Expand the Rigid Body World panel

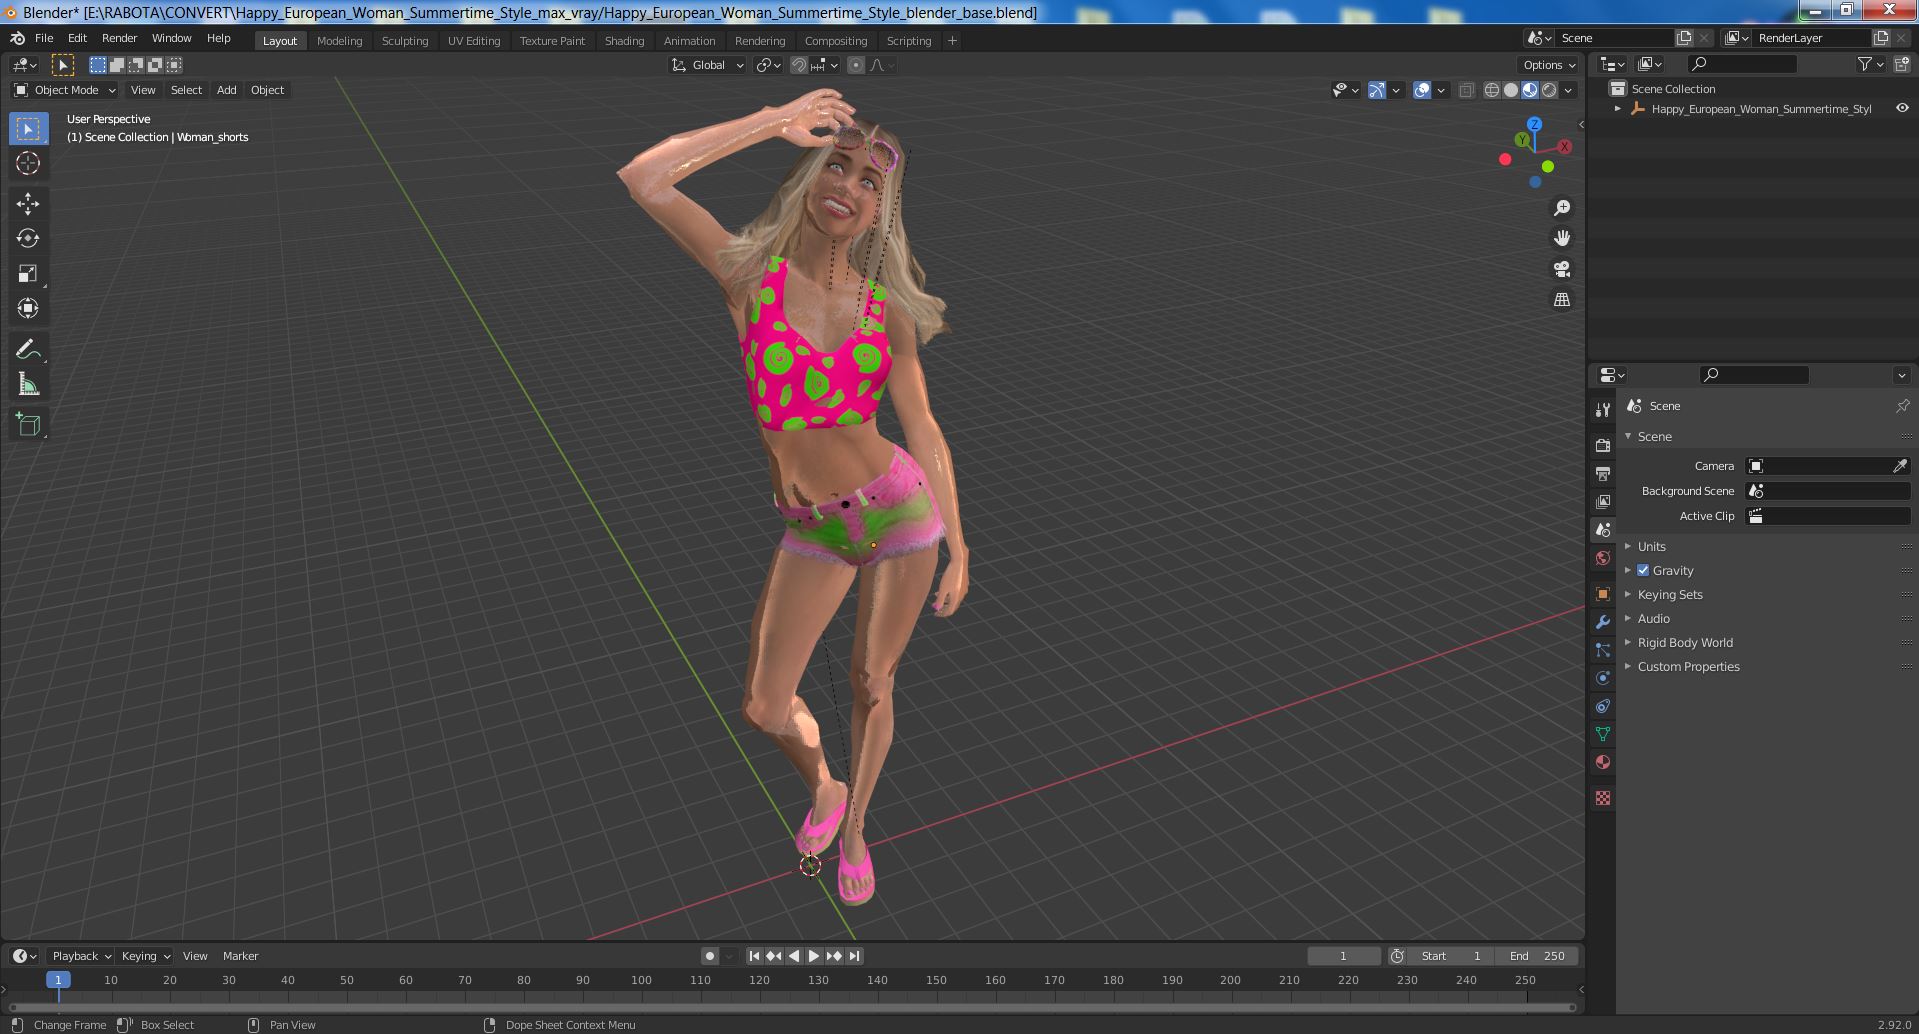(x=1684, y=642)
